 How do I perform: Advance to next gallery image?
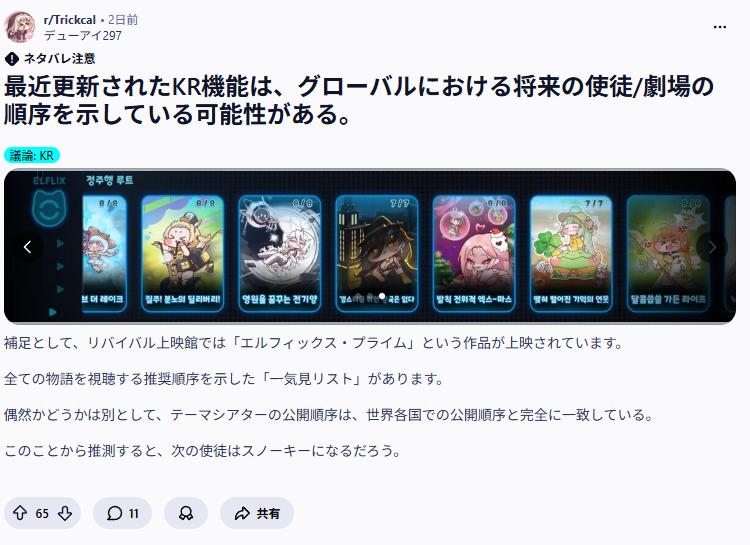click(x=711, y=247)
